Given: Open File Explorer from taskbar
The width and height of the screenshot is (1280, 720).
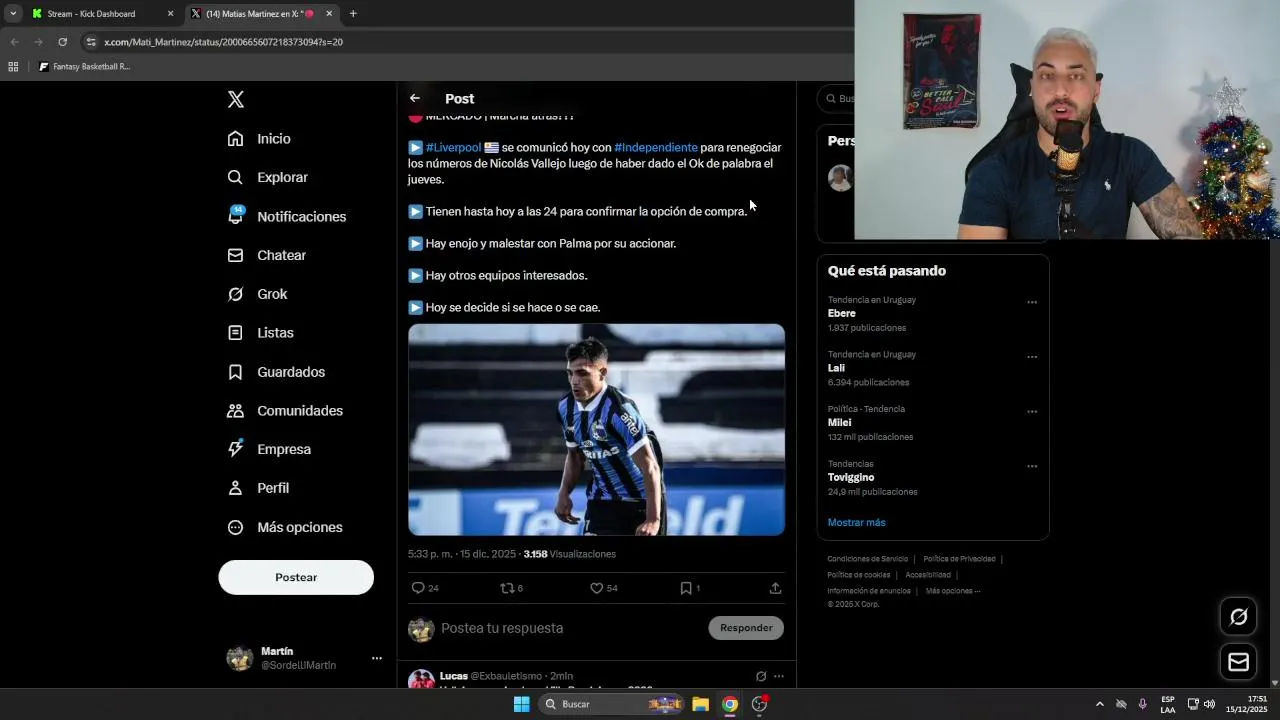Looking at the screenshot, I should [x=701, y=704].
